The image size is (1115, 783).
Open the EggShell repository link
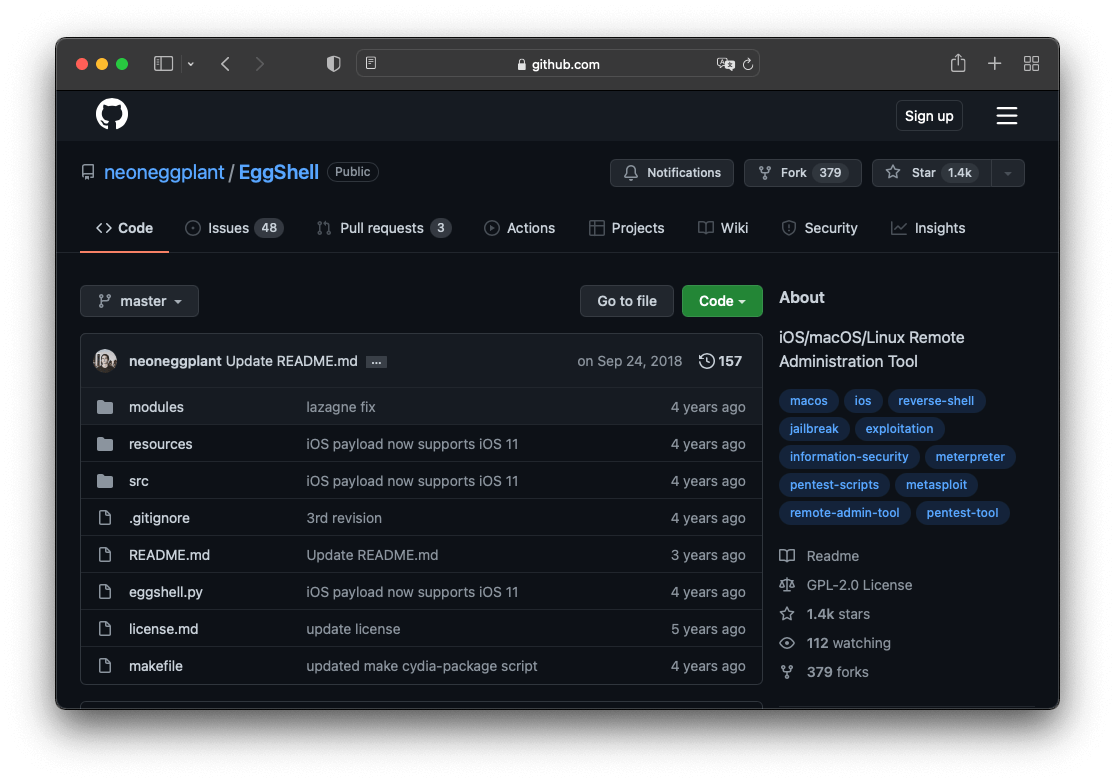pyautogui.click(x=279, y=173)
